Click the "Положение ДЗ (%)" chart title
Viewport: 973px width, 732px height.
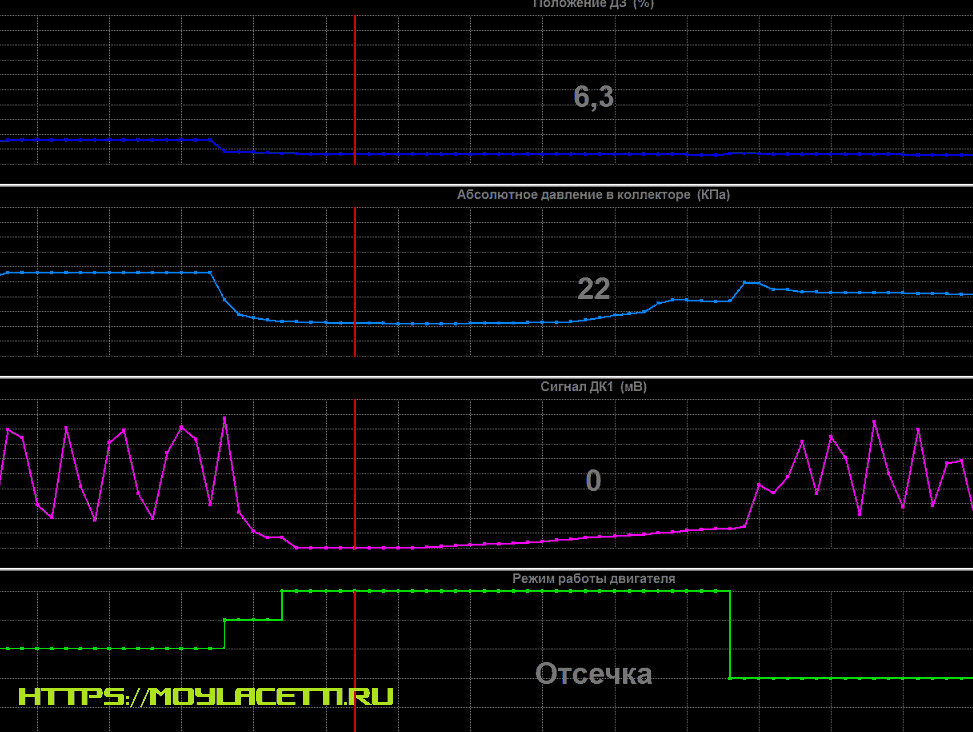[x=593, y=4]
